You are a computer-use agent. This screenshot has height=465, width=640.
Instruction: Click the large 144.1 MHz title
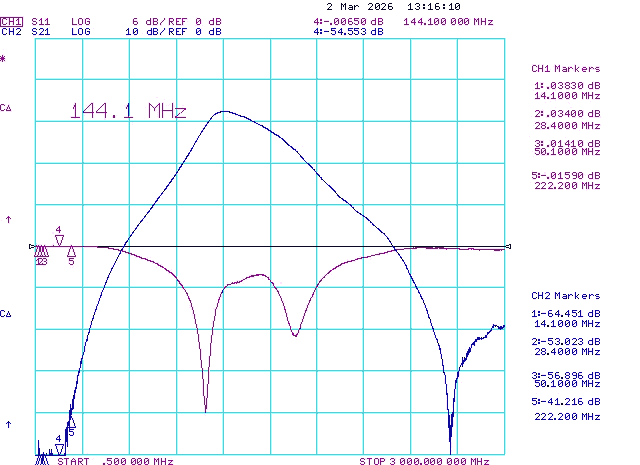pos(128,111)
